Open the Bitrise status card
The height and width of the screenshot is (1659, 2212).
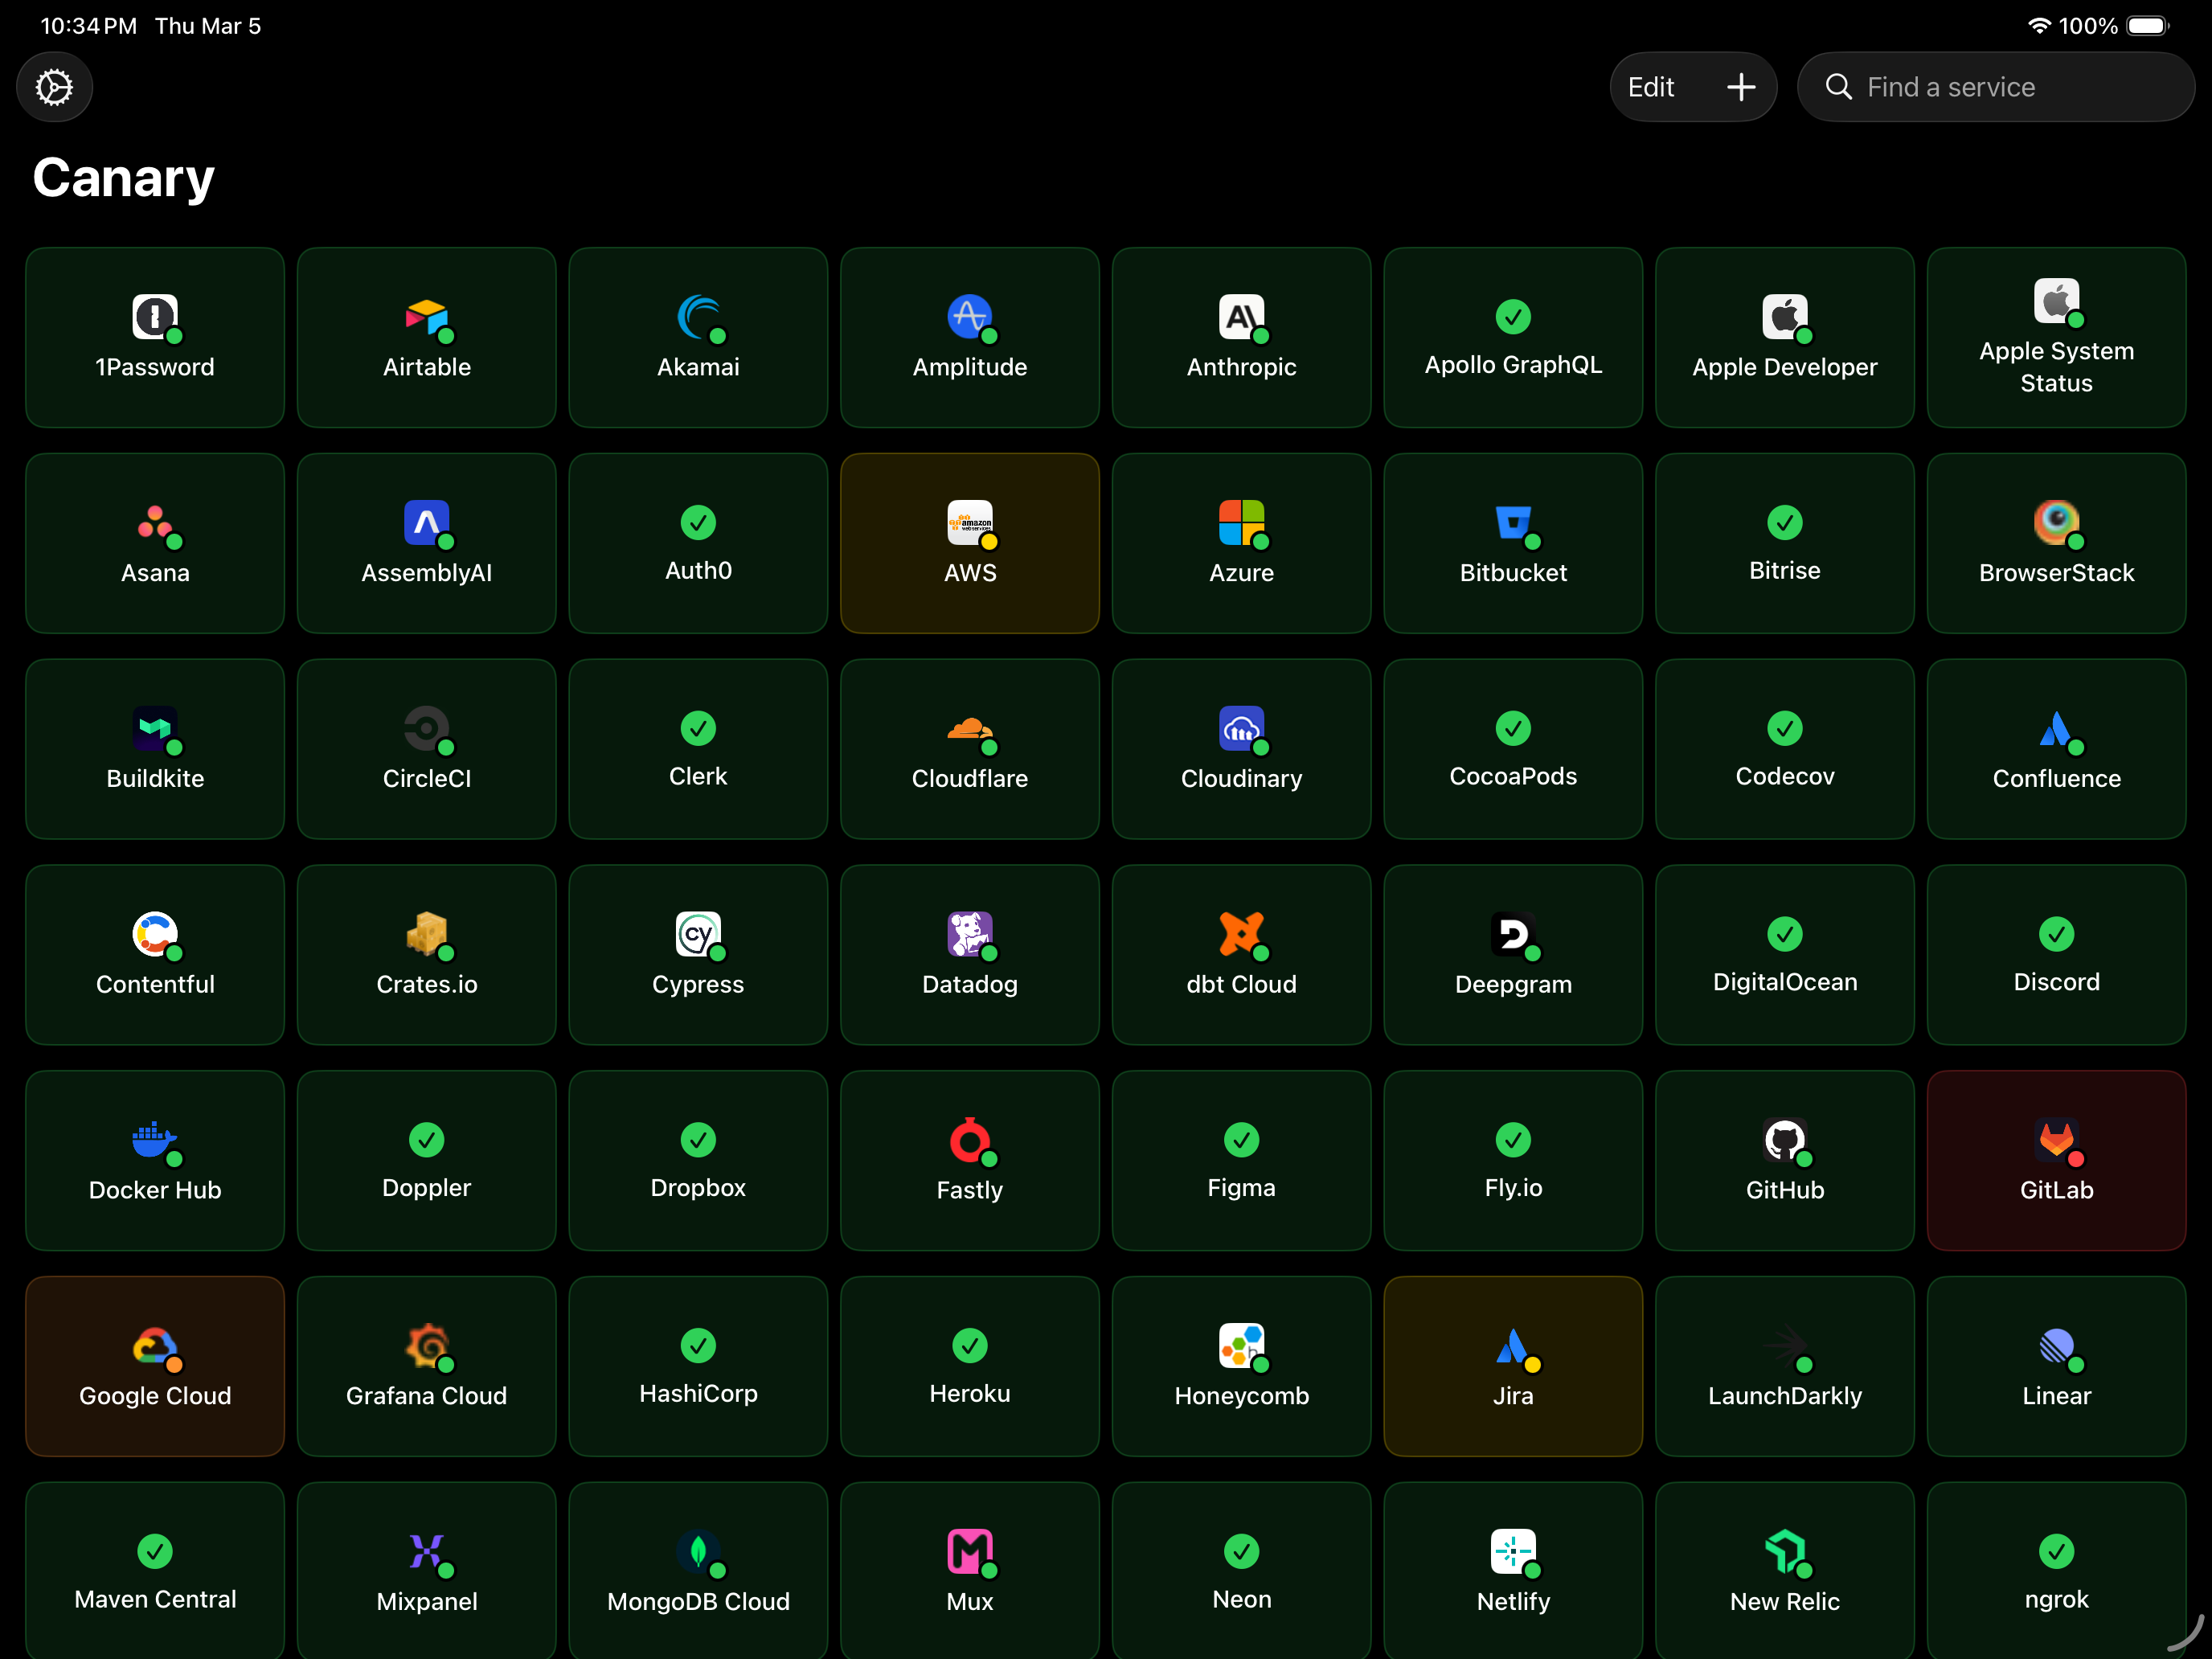coord(1785,543)
